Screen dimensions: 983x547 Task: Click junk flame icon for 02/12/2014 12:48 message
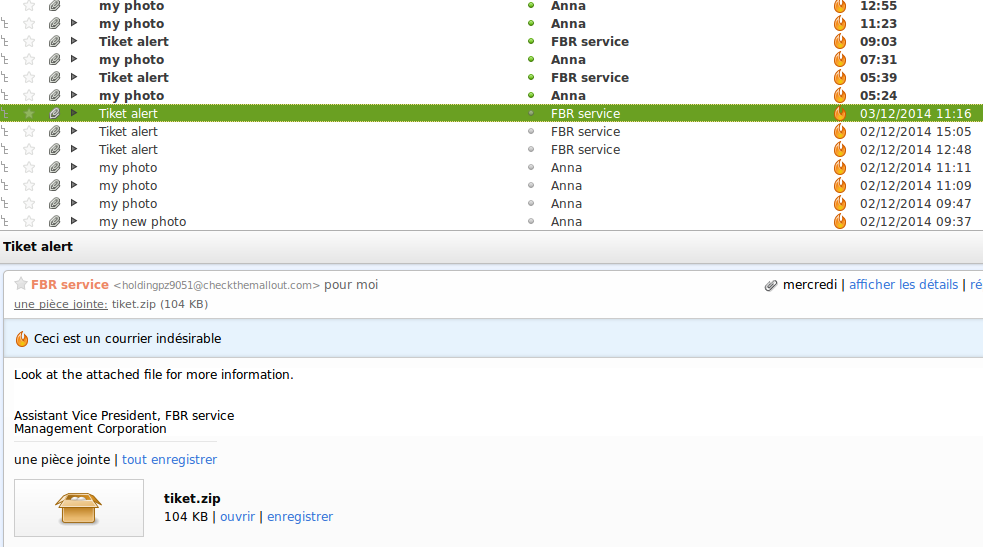click(840, 150)
